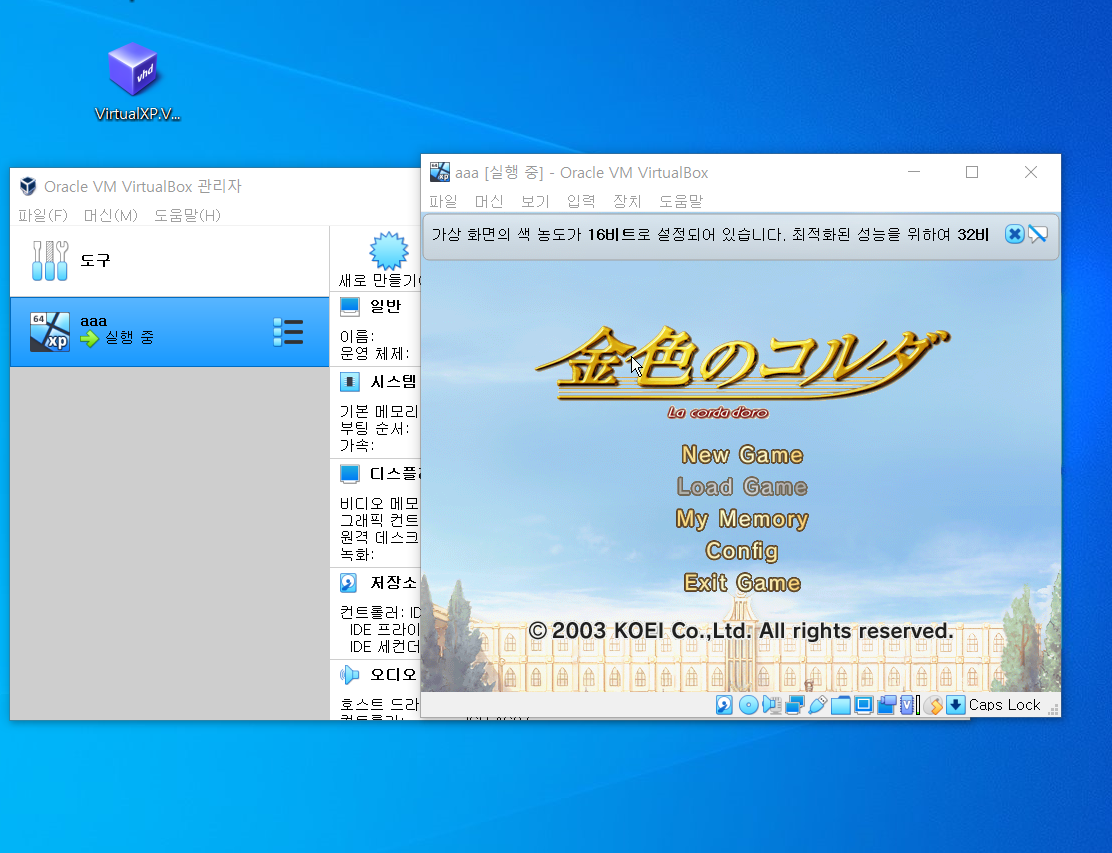Click the 저장소 section disk icon

pos(349,583)
